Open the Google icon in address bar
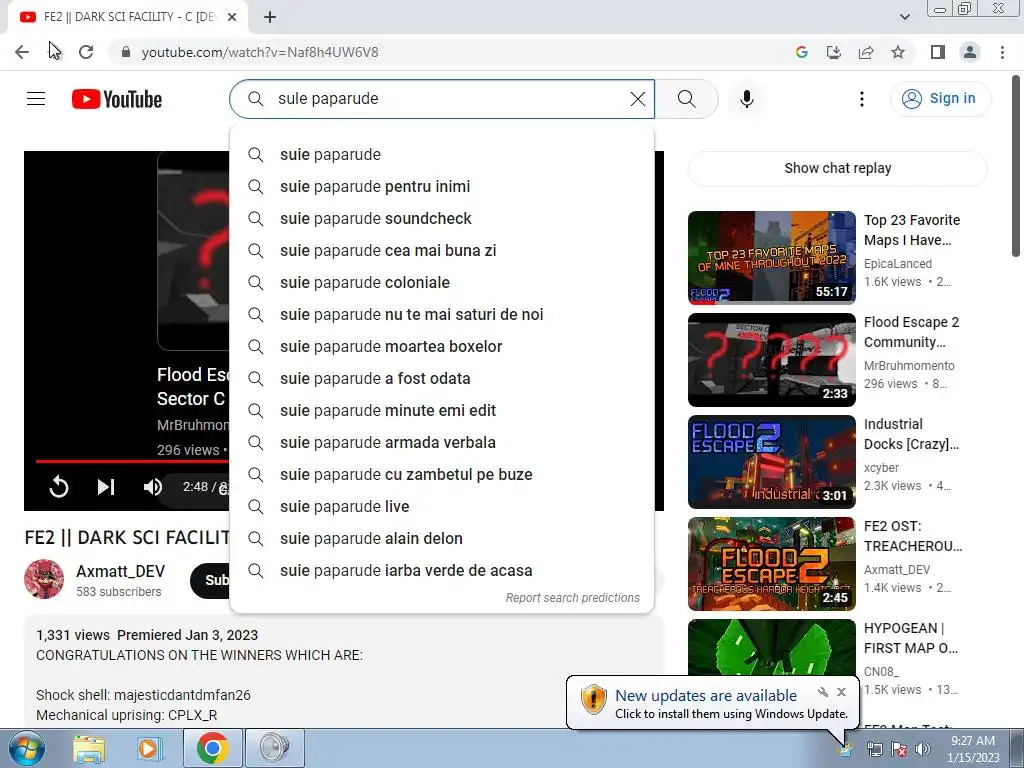This screenshot has width=1024, height=768. 802,52
